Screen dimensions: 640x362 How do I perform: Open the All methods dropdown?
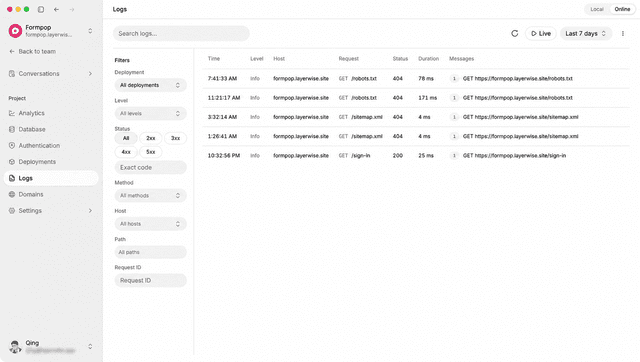(150, 195)
